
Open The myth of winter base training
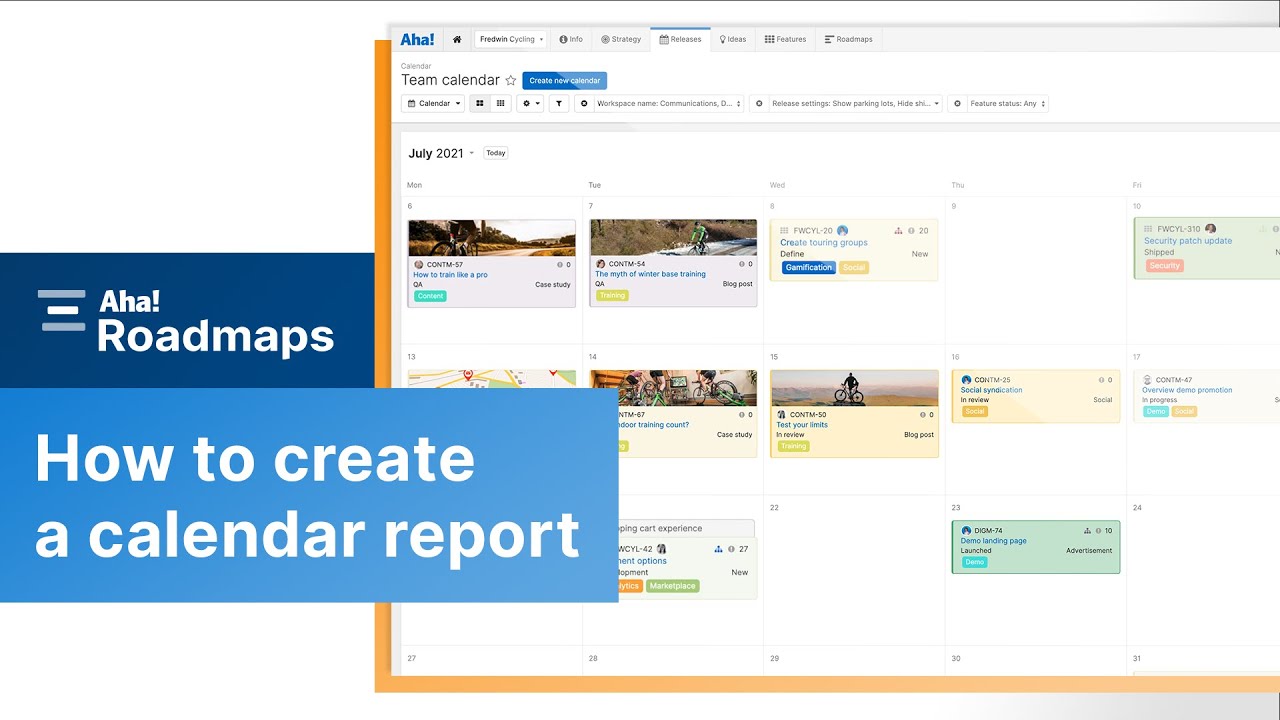click(650, 274)
